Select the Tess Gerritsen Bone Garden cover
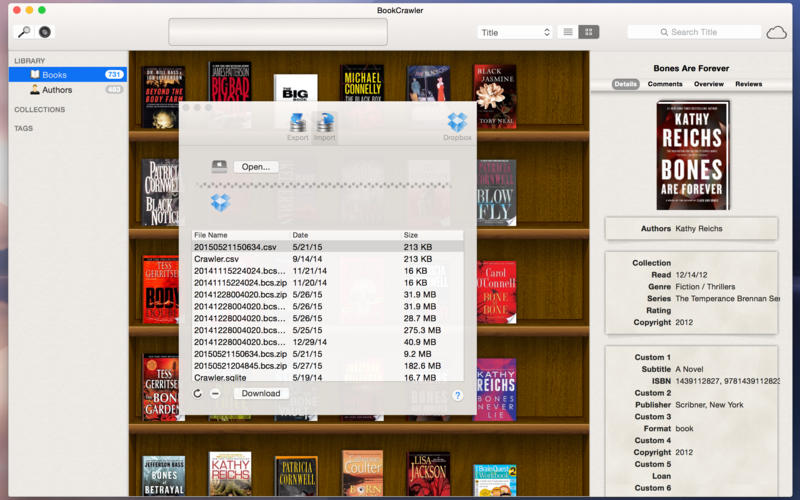This screenshot has height=500, width=800. (161, 387)
